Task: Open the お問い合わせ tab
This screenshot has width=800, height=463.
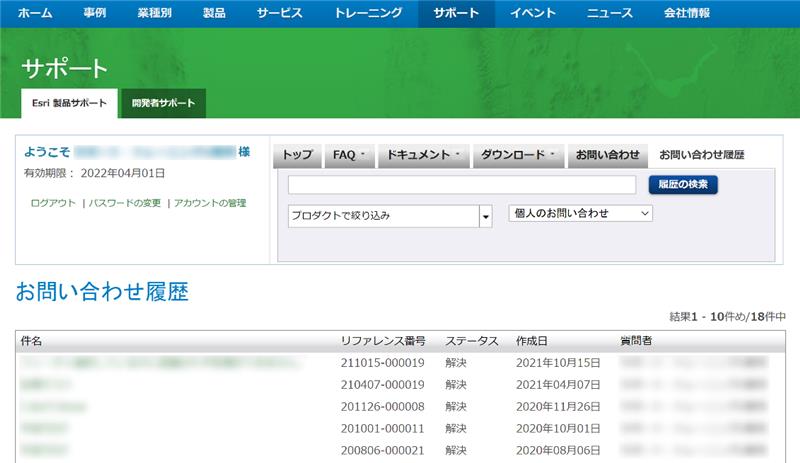Action: point(608,155)
